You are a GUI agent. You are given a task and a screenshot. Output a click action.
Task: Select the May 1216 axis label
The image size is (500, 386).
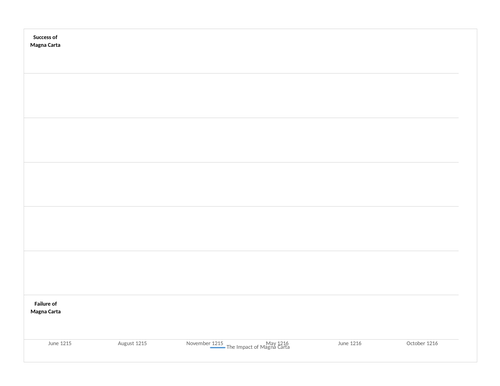point(277,343)
